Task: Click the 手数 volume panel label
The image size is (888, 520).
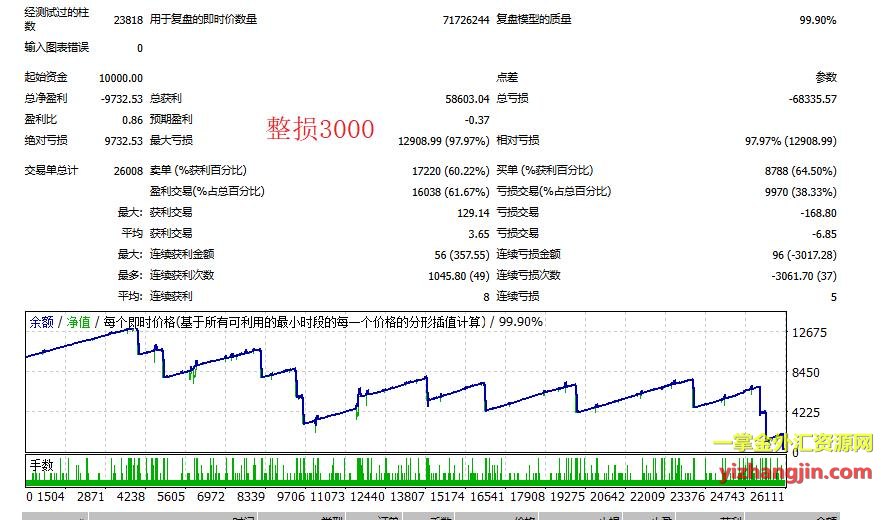Action: (x=41, y=464)
